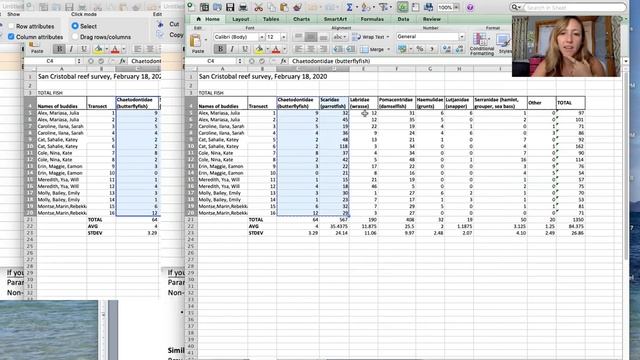The height and width of the screenshot is (360, 640).
Task: Expand the Merge options dropdown arrow
Action: 388,49
